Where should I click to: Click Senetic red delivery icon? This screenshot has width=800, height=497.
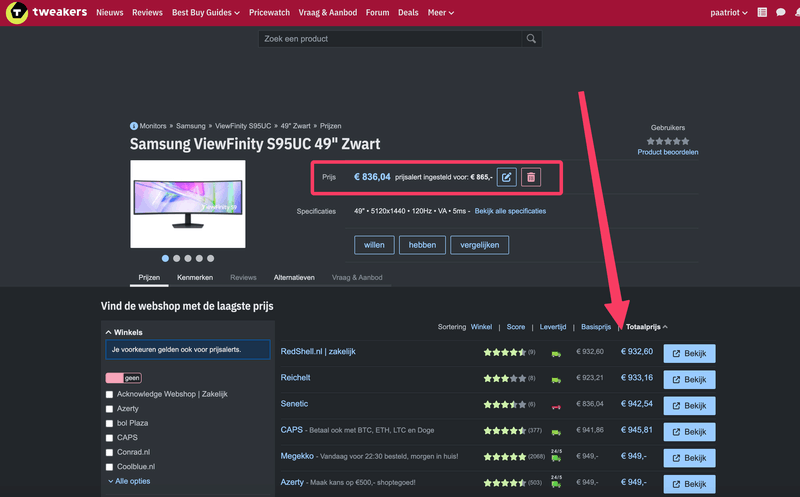click(556, 406)
